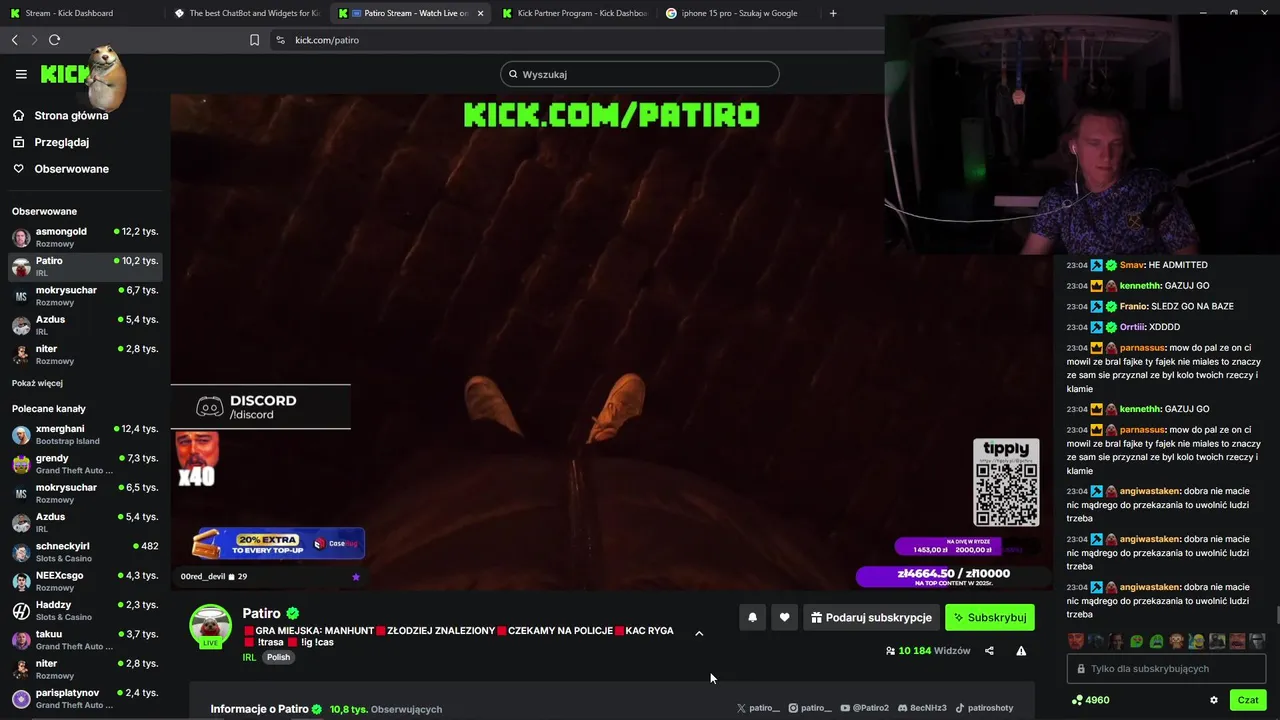
Task: Open parisplatynov recommended channel
Action: [85, 698]
